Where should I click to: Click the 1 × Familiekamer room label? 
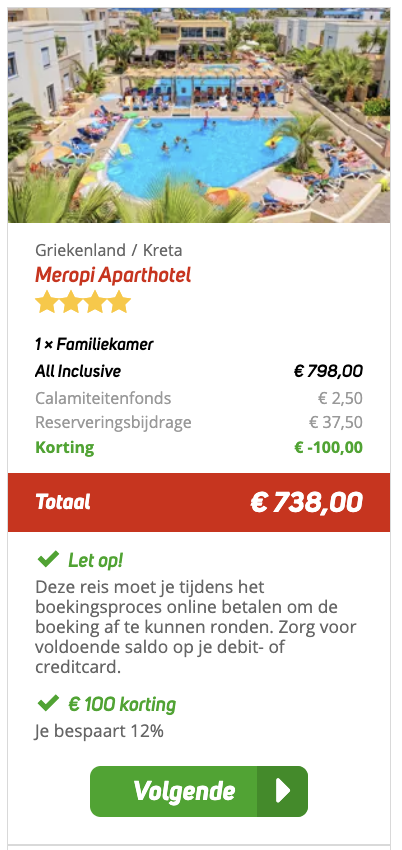pyautogui.click(x=94, y=344)
